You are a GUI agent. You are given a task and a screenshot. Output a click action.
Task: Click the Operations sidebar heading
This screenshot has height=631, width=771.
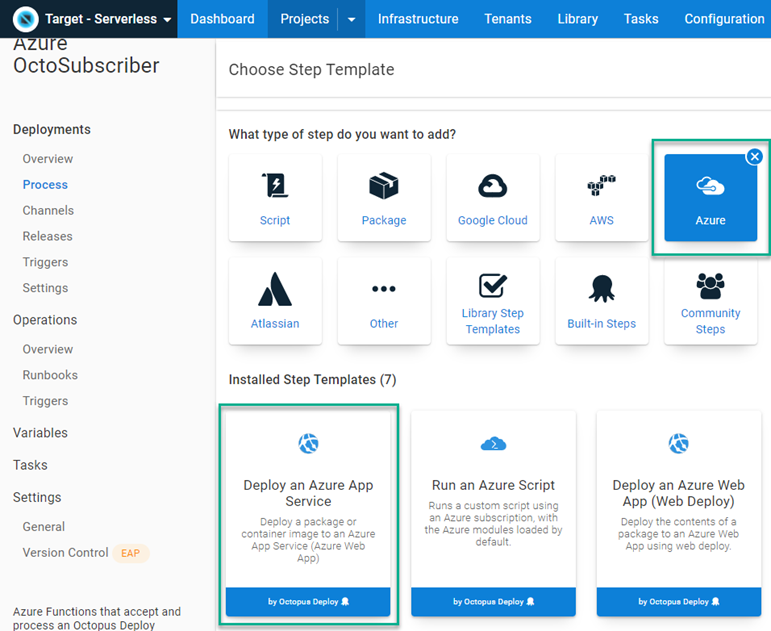point(45,320)
